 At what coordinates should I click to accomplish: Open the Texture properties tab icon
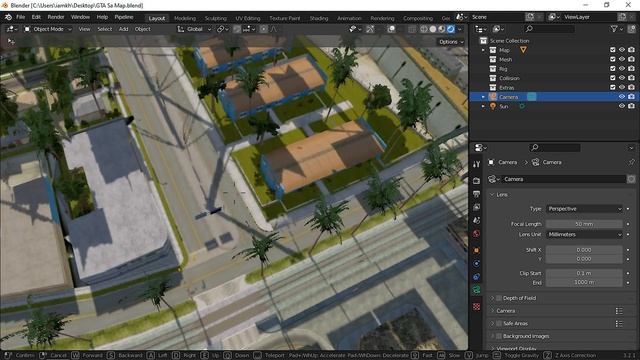[x=476, y=307]
